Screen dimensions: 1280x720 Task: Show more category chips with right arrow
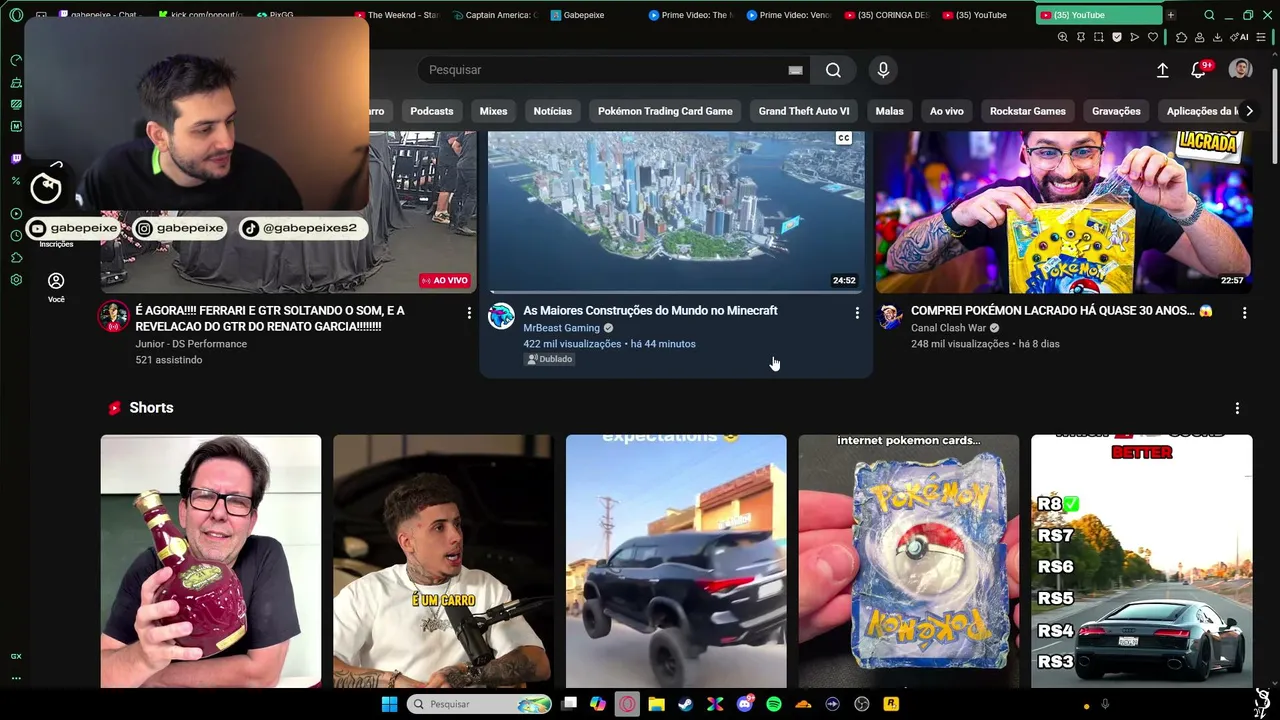click(1249, 111)
